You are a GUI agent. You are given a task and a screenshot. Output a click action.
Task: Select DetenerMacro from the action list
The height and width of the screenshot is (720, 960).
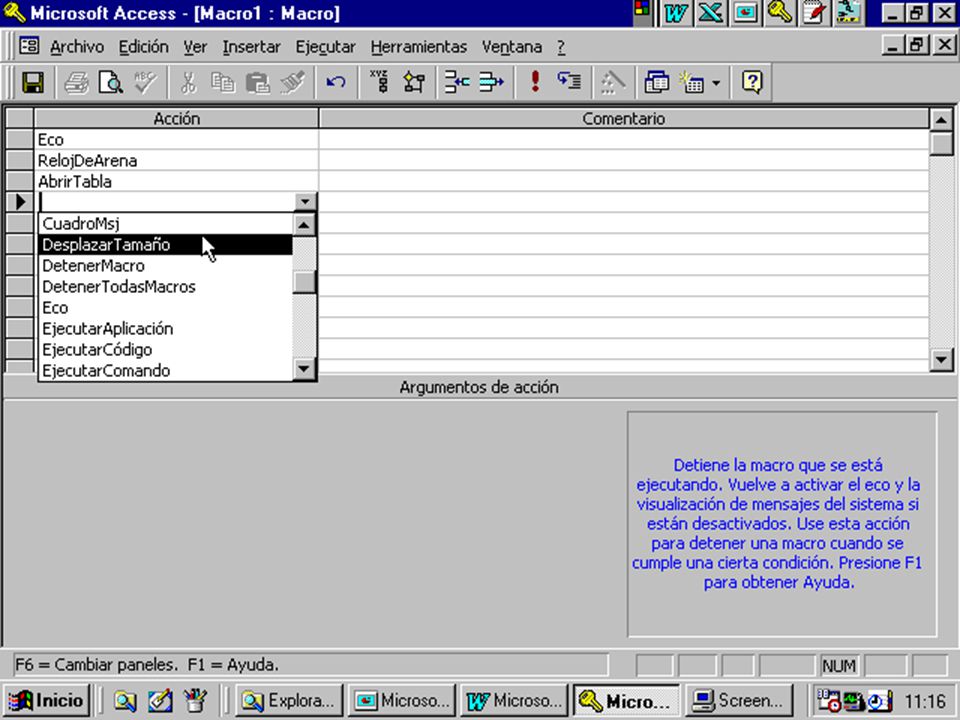[x=165, y=266]
